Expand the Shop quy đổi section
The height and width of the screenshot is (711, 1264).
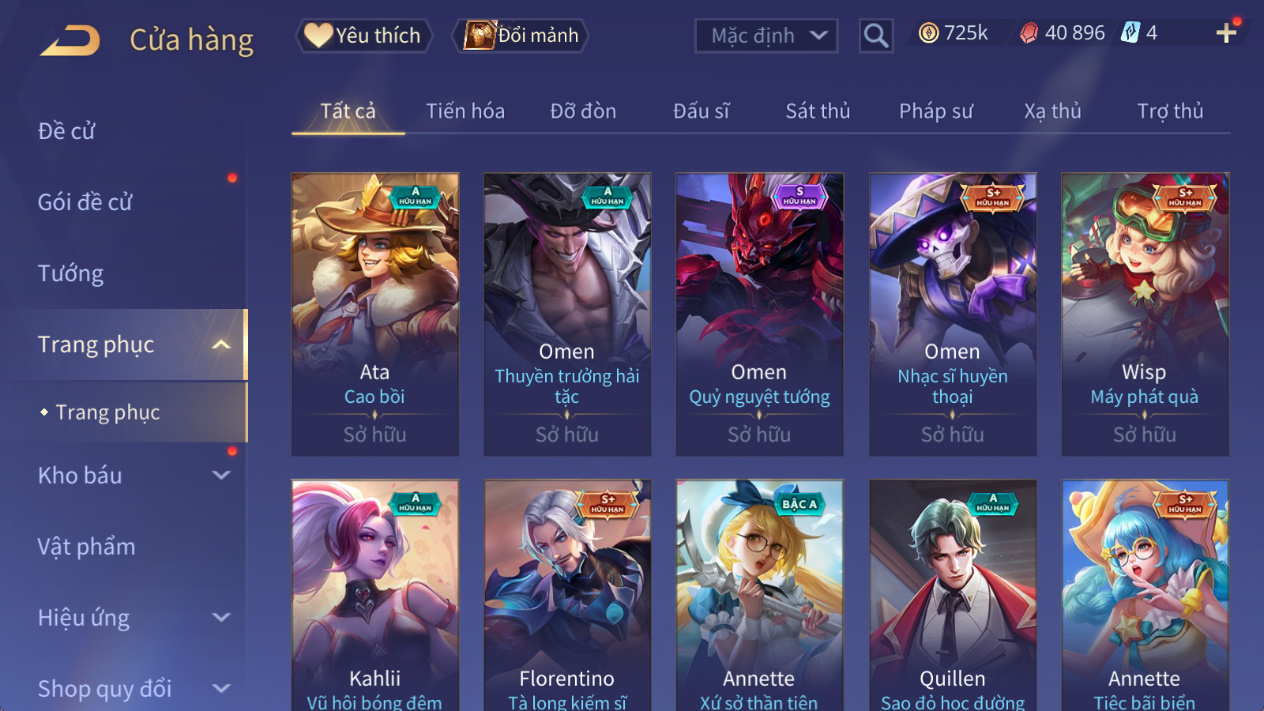coord(221,689)
